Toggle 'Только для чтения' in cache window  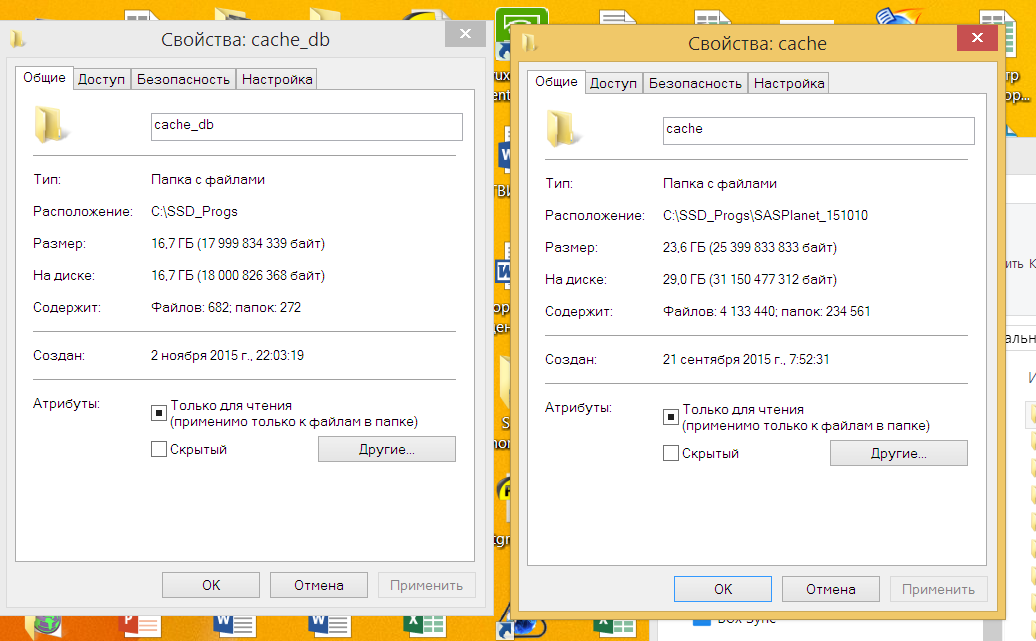pos(670,416)
